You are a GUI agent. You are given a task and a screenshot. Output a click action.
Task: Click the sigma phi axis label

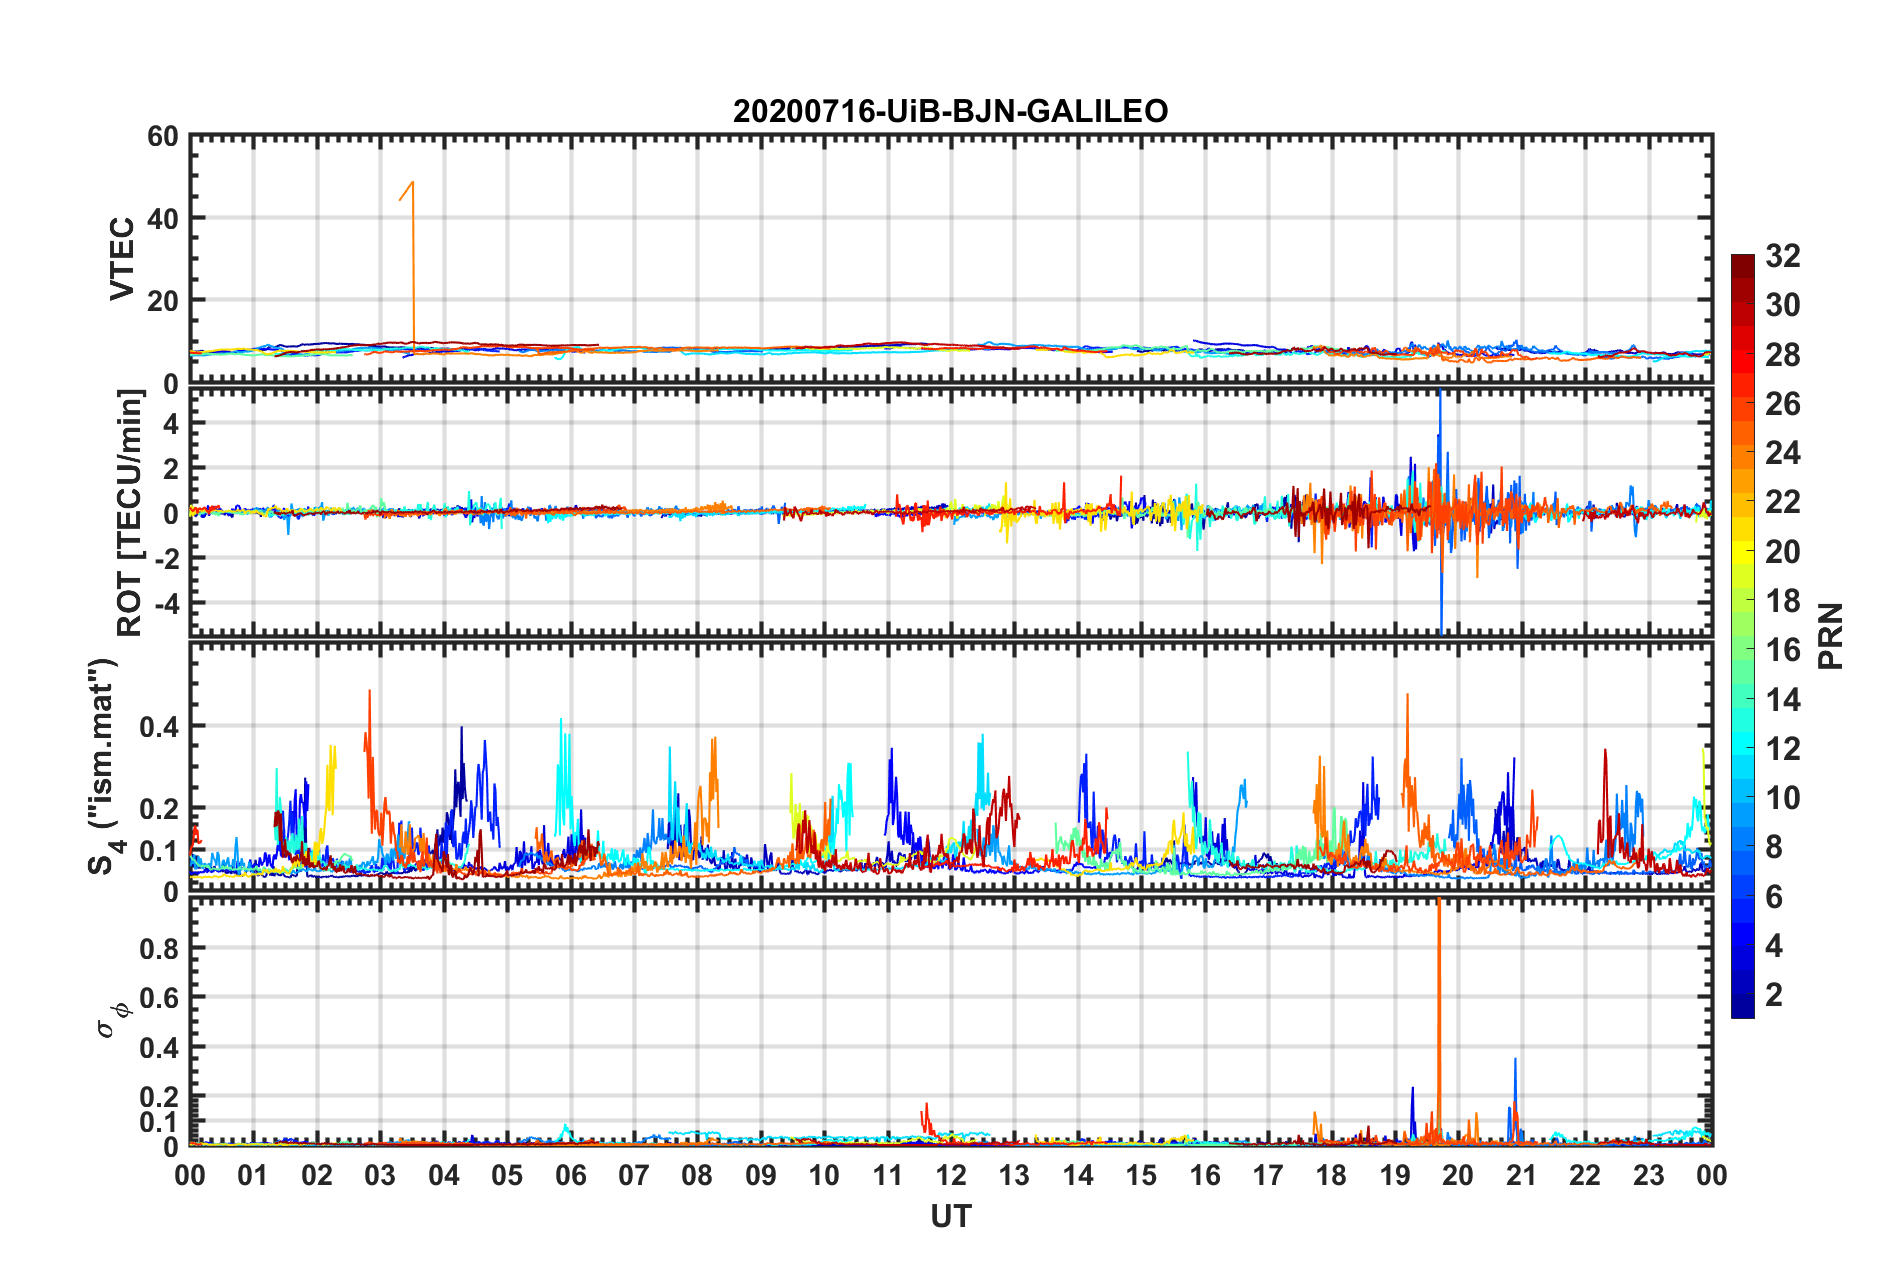point(112,1019)
